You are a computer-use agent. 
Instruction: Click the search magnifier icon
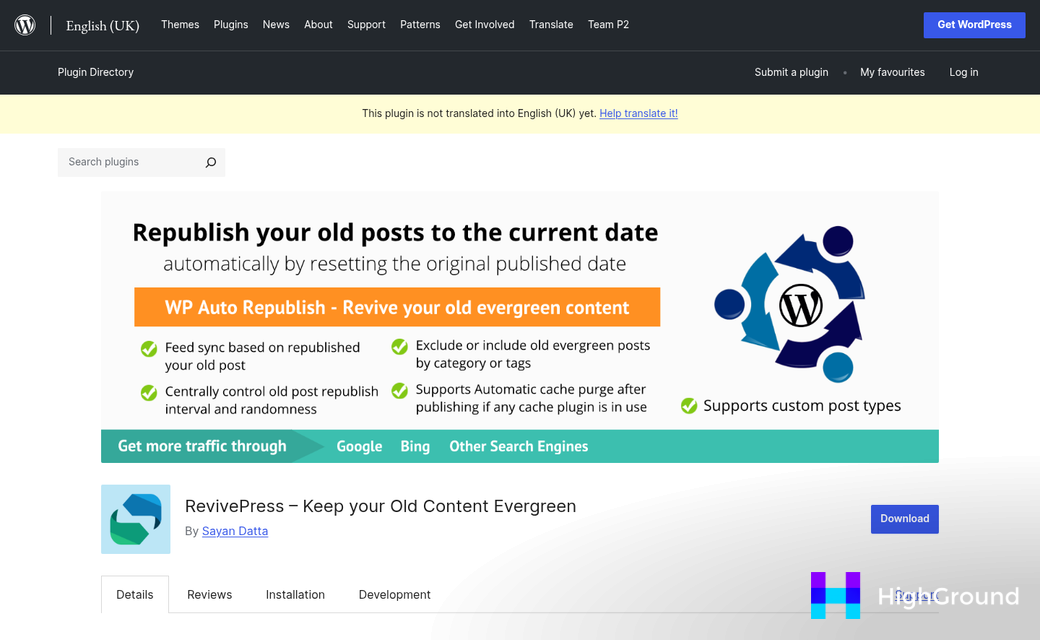210,162
